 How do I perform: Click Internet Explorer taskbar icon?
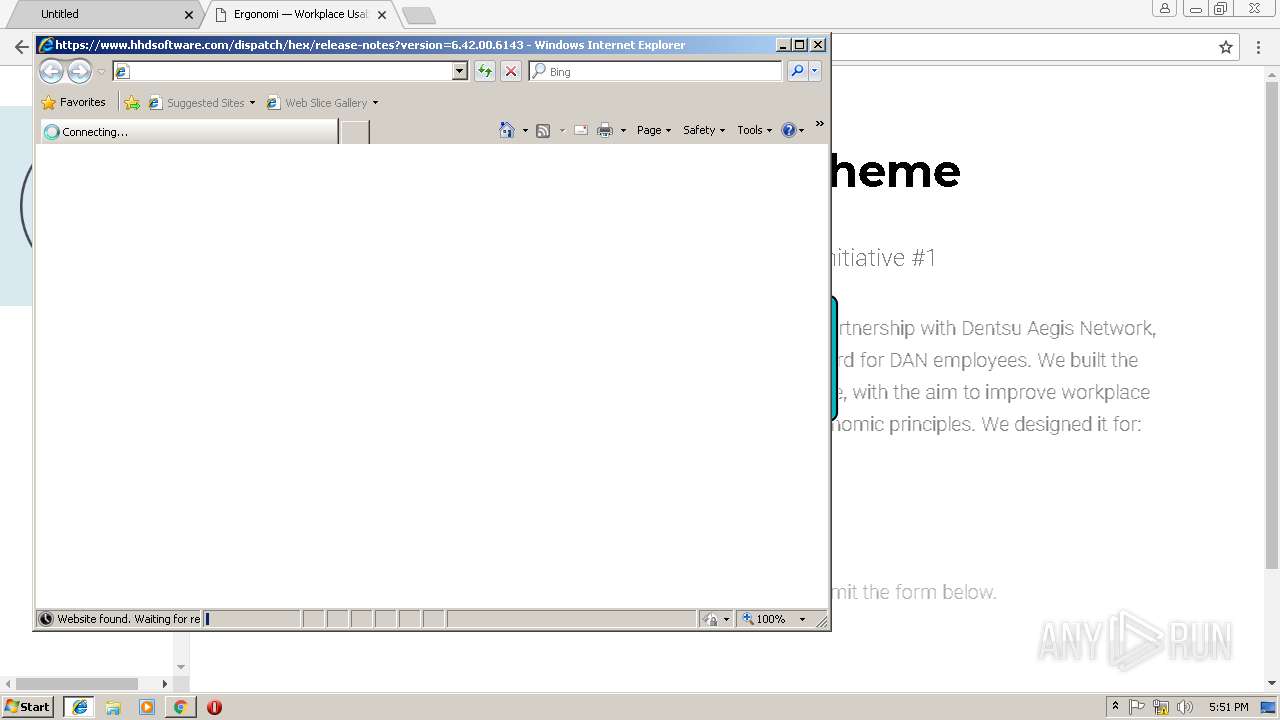[80, 707]
